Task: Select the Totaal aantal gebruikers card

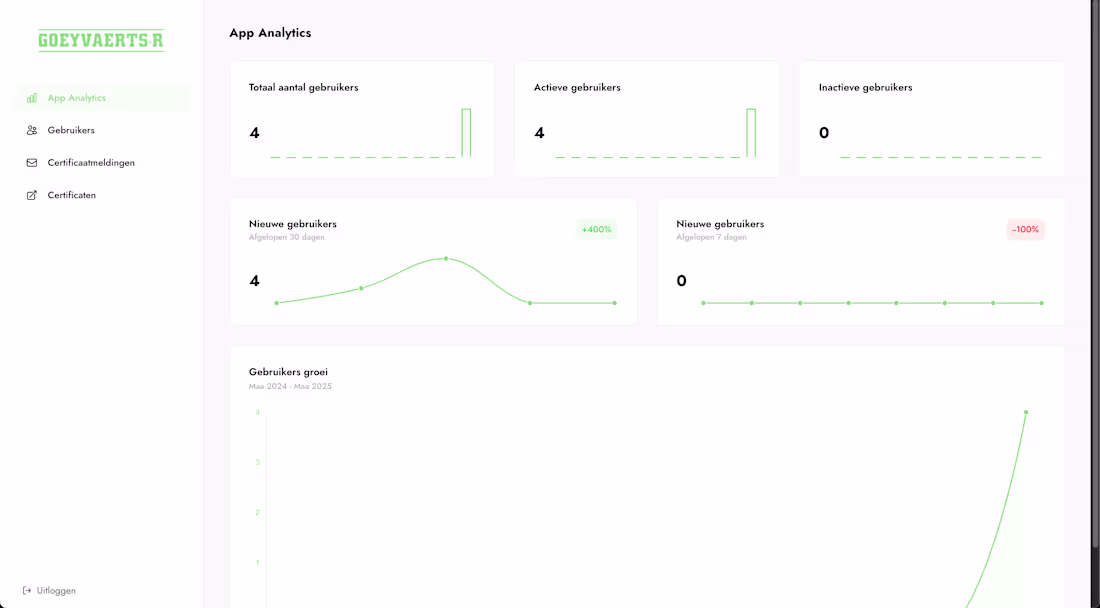Action: 362,118
